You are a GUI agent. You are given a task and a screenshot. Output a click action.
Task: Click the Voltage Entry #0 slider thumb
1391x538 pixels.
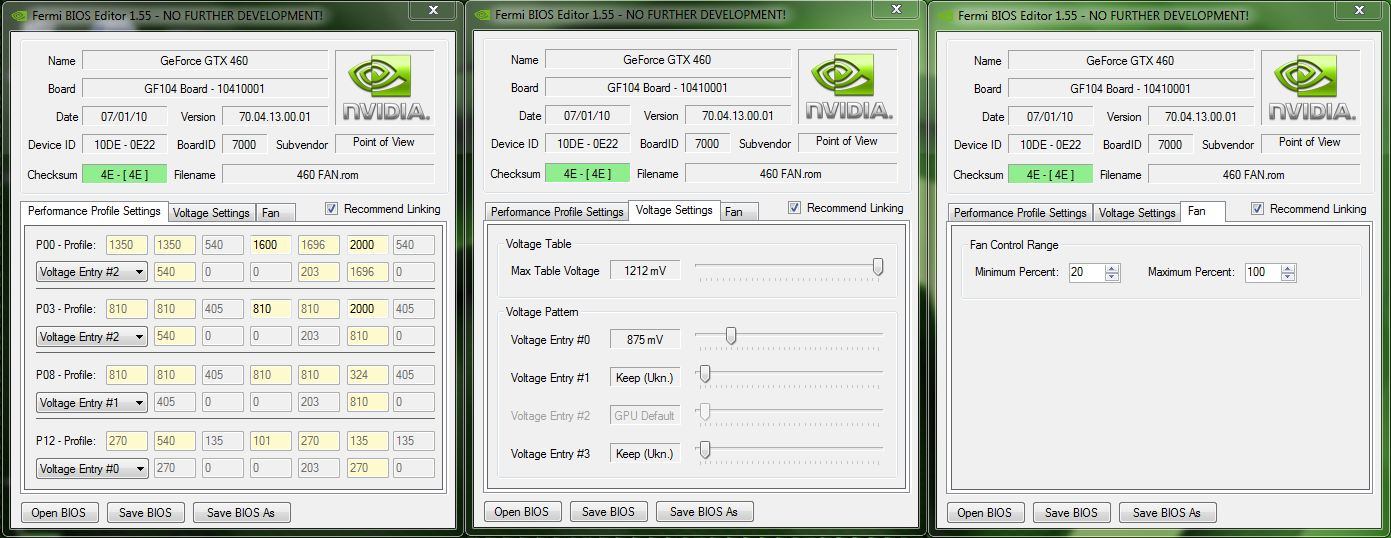coord(731,336)
